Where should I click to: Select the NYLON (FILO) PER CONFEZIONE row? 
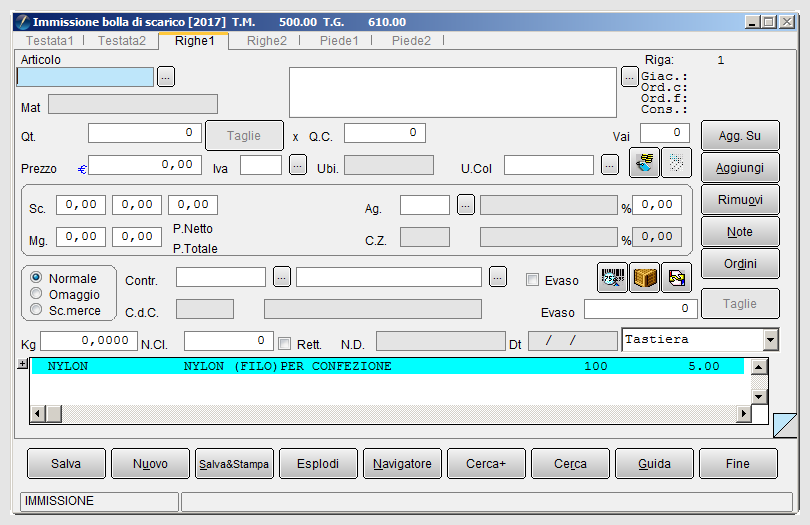click(x=387, y=366)
